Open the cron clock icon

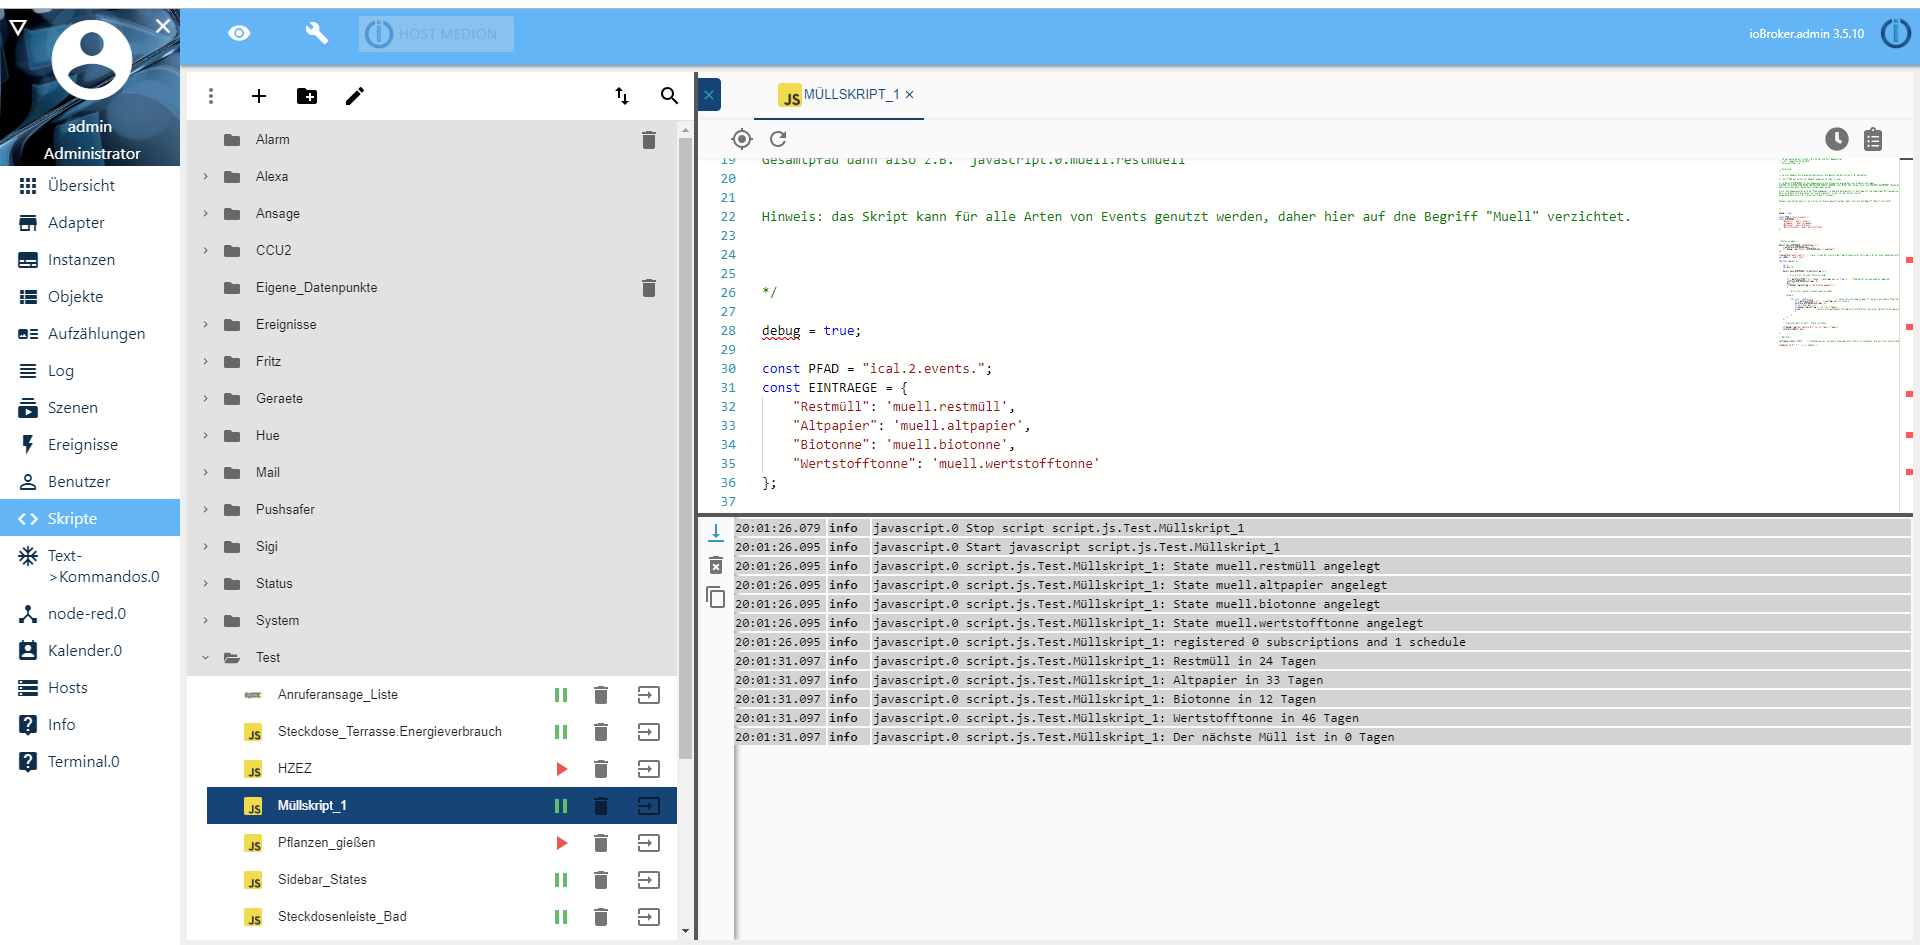[1837, 139]
